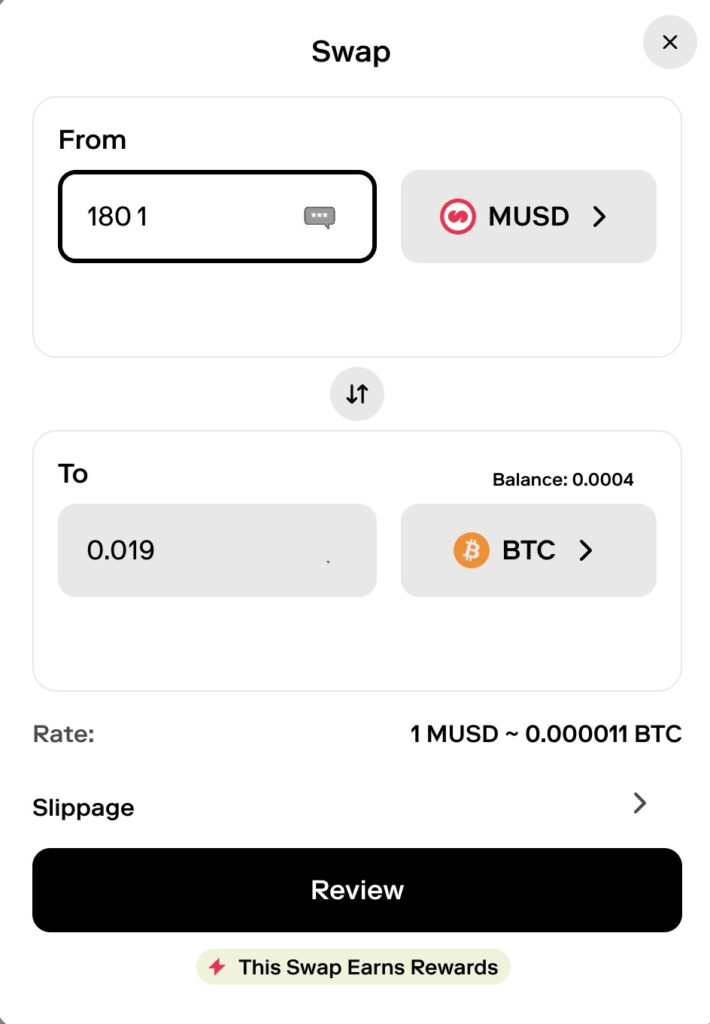Open the MUSD token selector
This screenshot has width=710, height=1024.
(x=528, y=217)
